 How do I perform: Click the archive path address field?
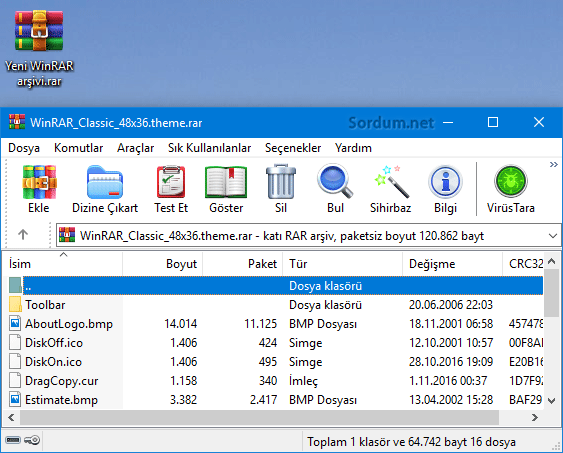[x=308, y=235]
